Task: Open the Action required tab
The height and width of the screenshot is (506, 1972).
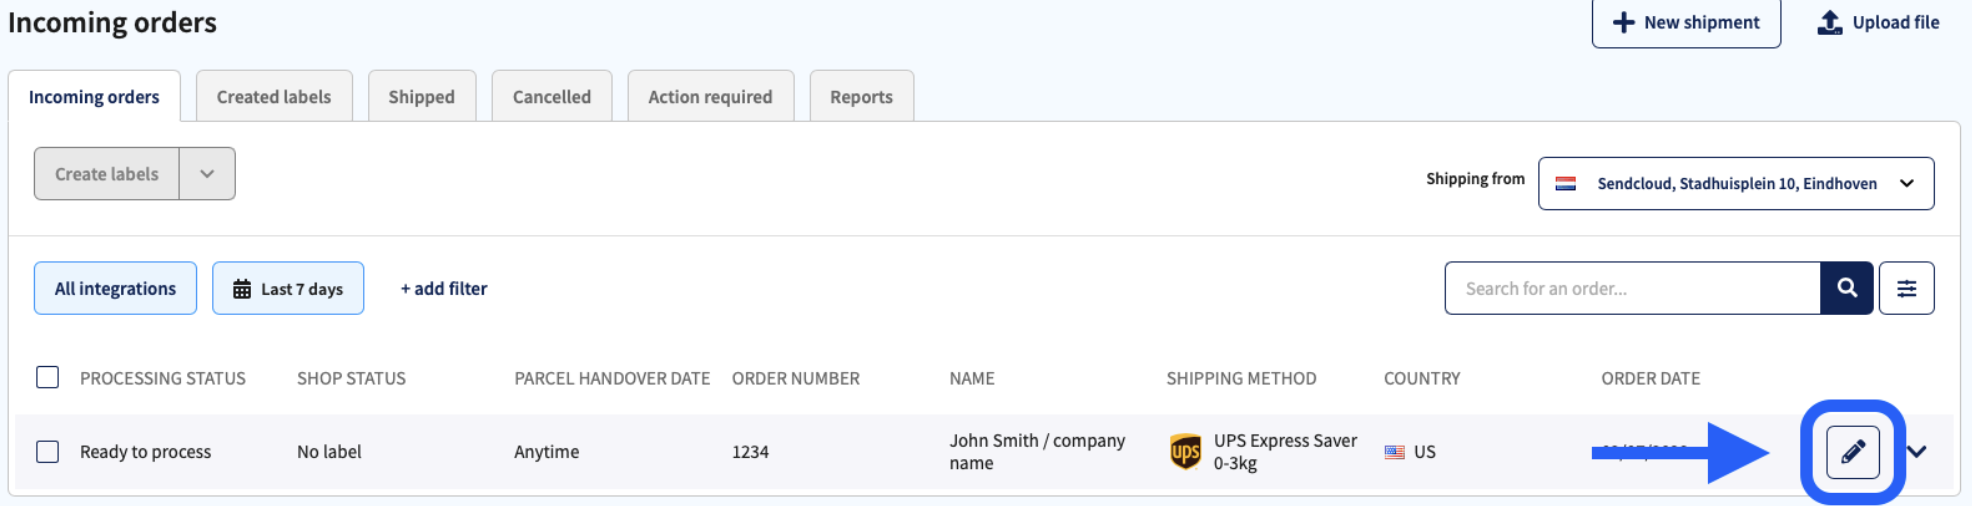Action: (710, 97)
